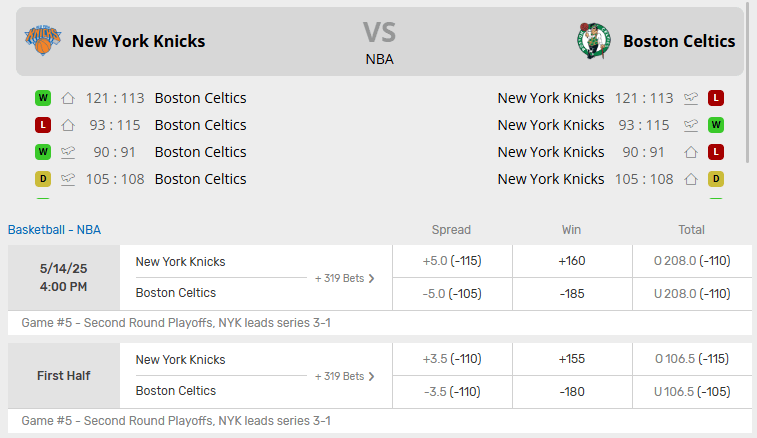Viewport: 757px width, 438px height.
Task: Click the Boston Celtics team logo
Action: point(593,41)
